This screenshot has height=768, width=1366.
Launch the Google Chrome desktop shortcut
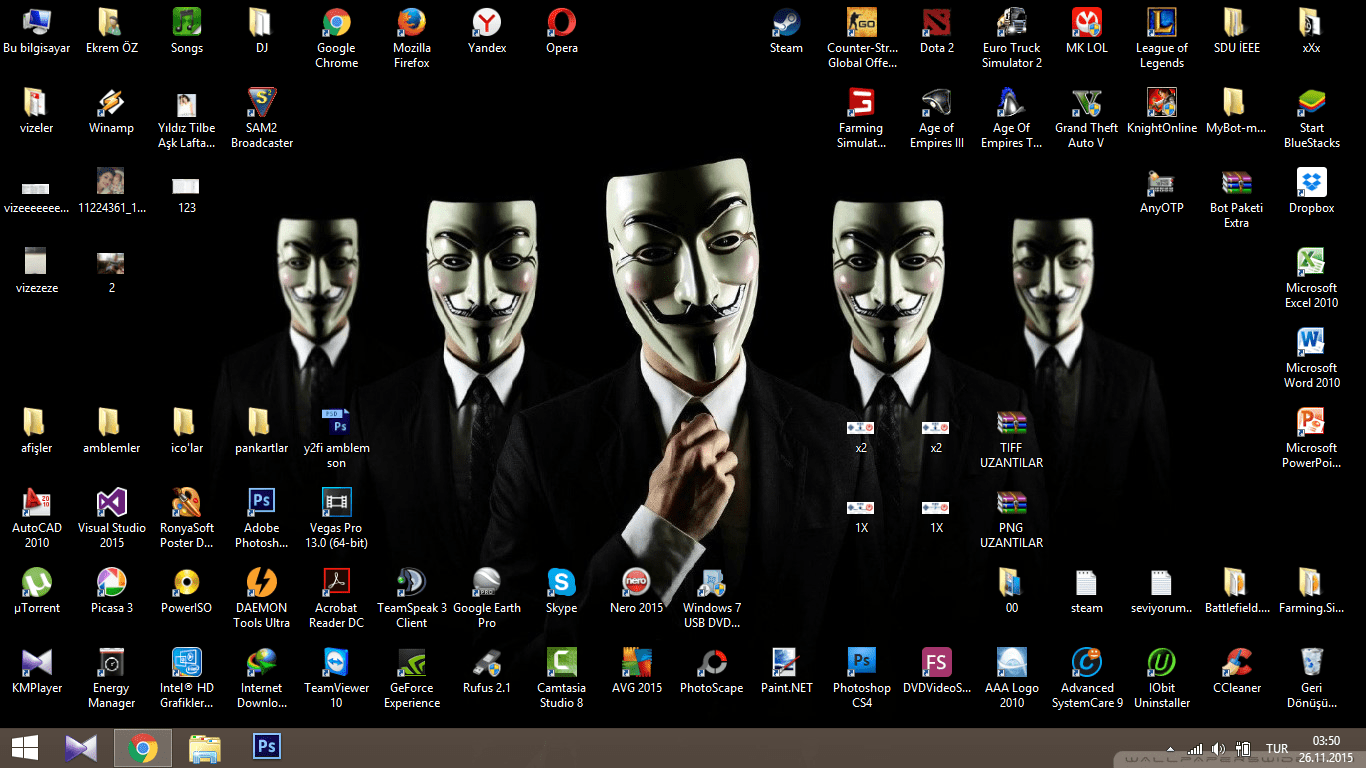click(x=336, y=38)
